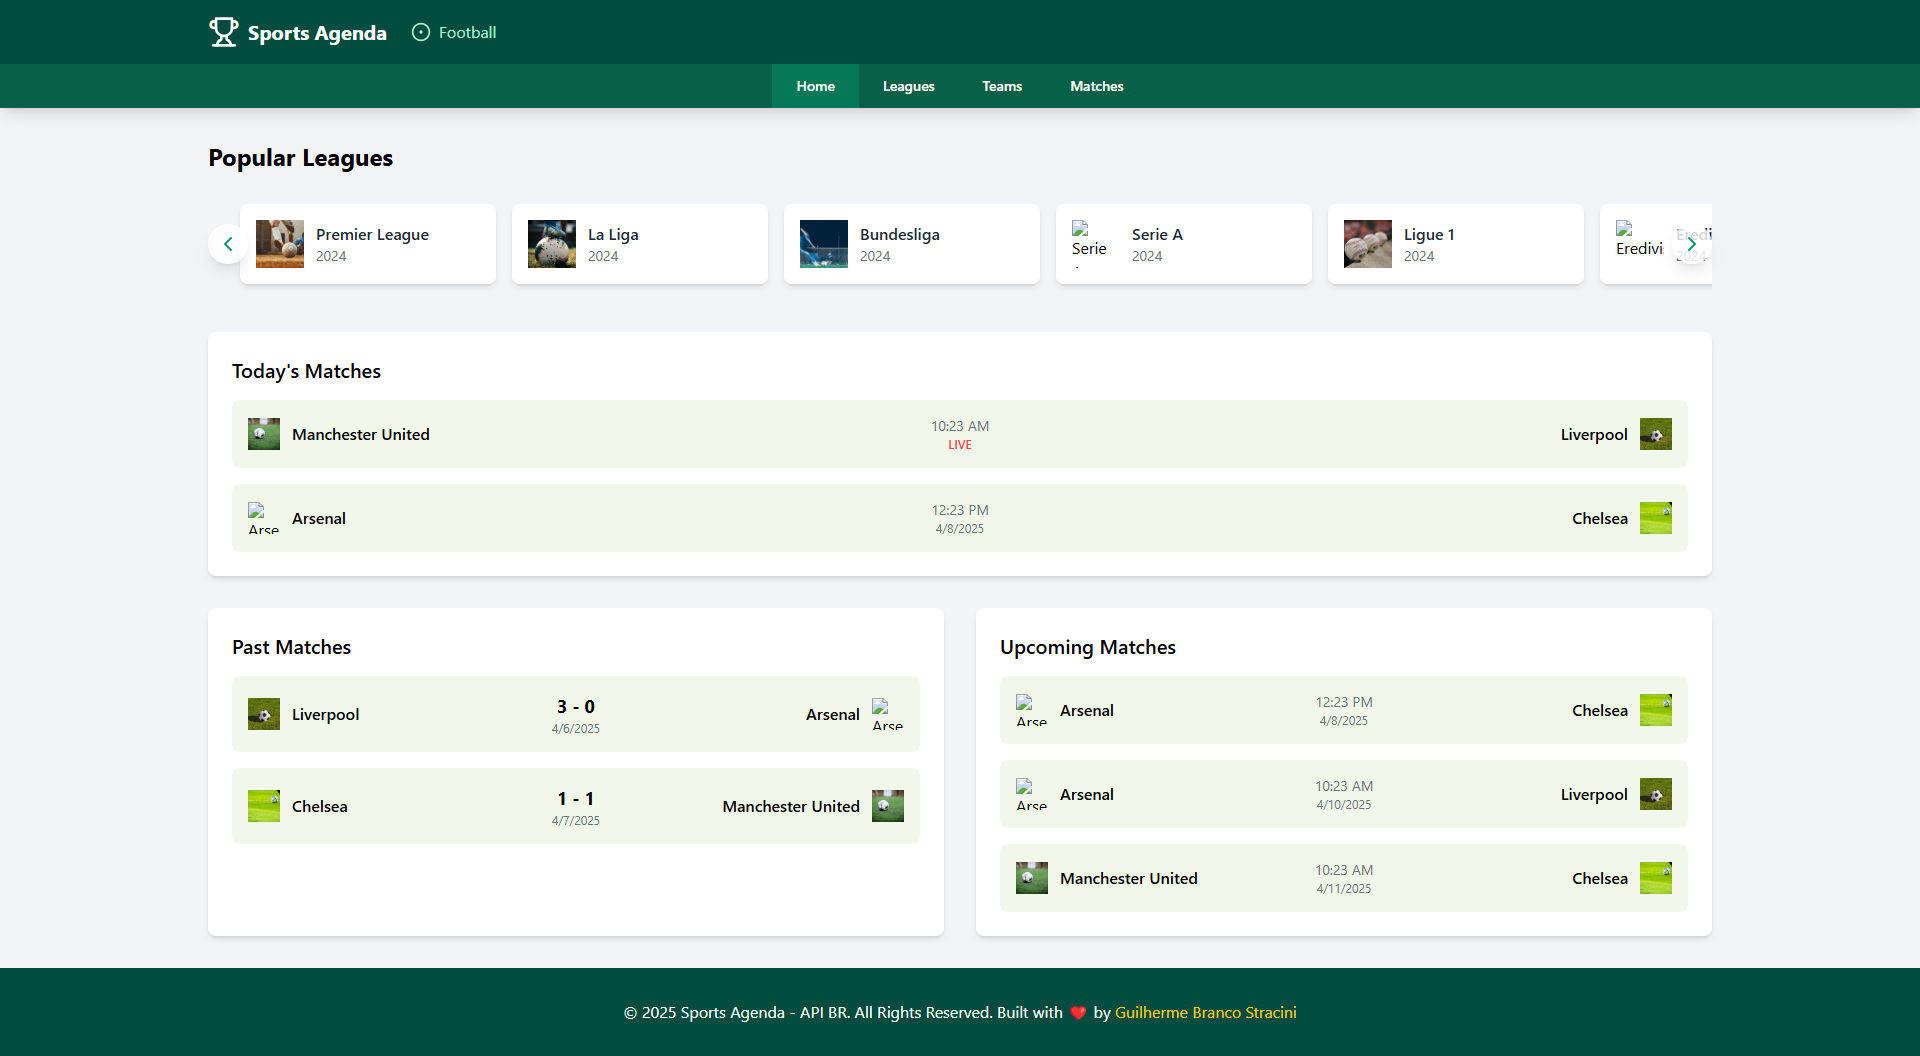Select the Football sport icon in header
The width and height of the screenshot is (1920, 1056).
420,32
